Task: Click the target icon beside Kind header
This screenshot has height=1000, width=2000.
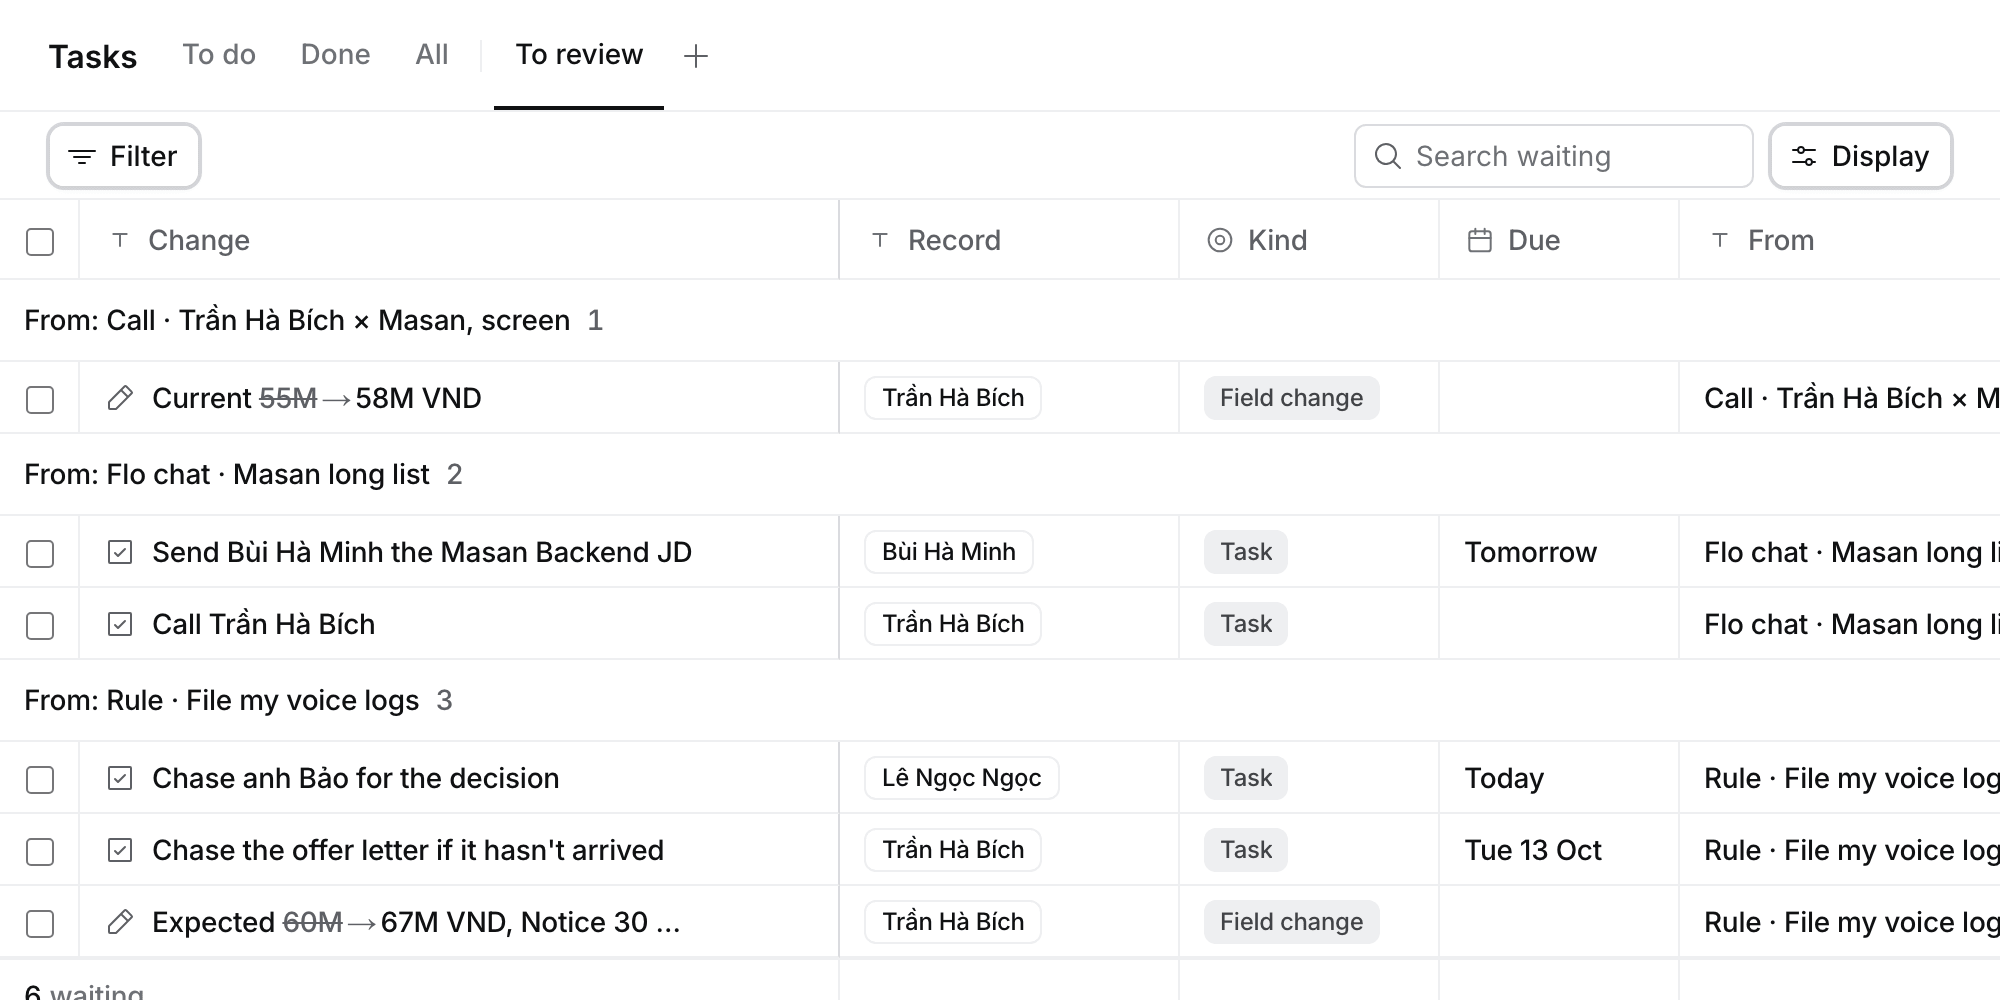Action: click(x=1220, y=240)
